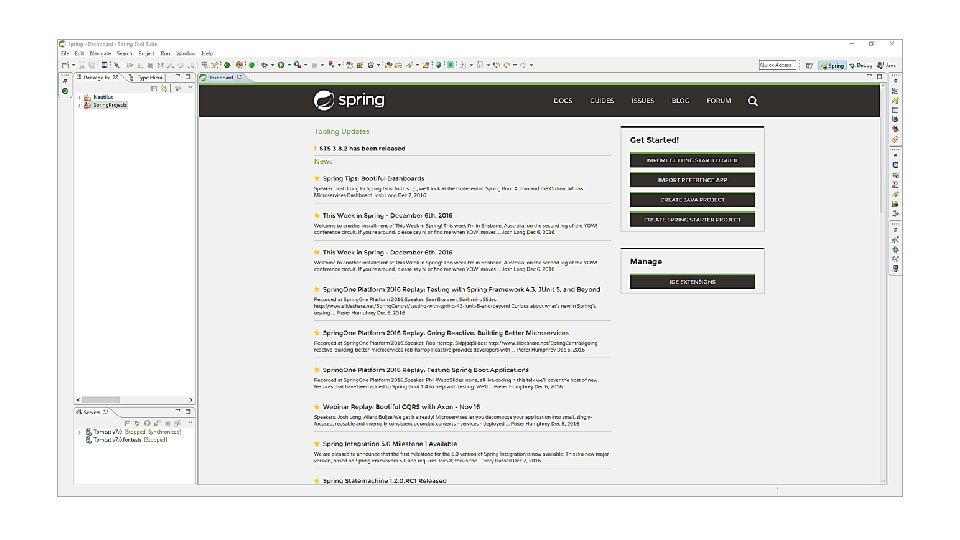
Task: Minimize the Dashboard editor area
Action: click(x=869, y=76)
